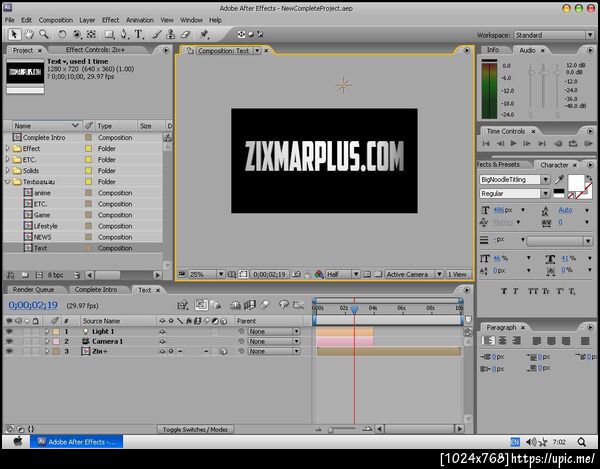Expand the Zix+ layer properties
600x469 pixels.
click(47, 351)
